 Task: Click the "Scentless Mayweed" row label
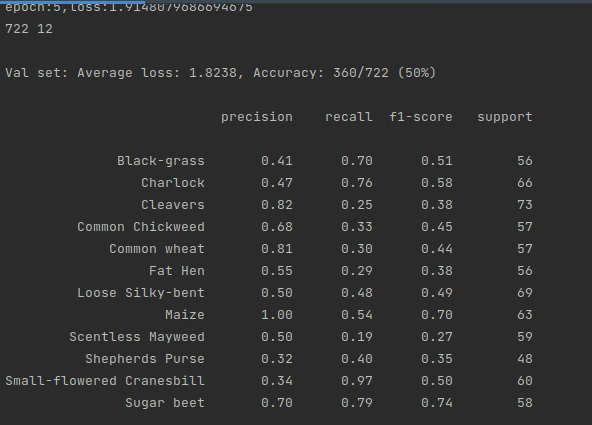(x=137, y=337)
